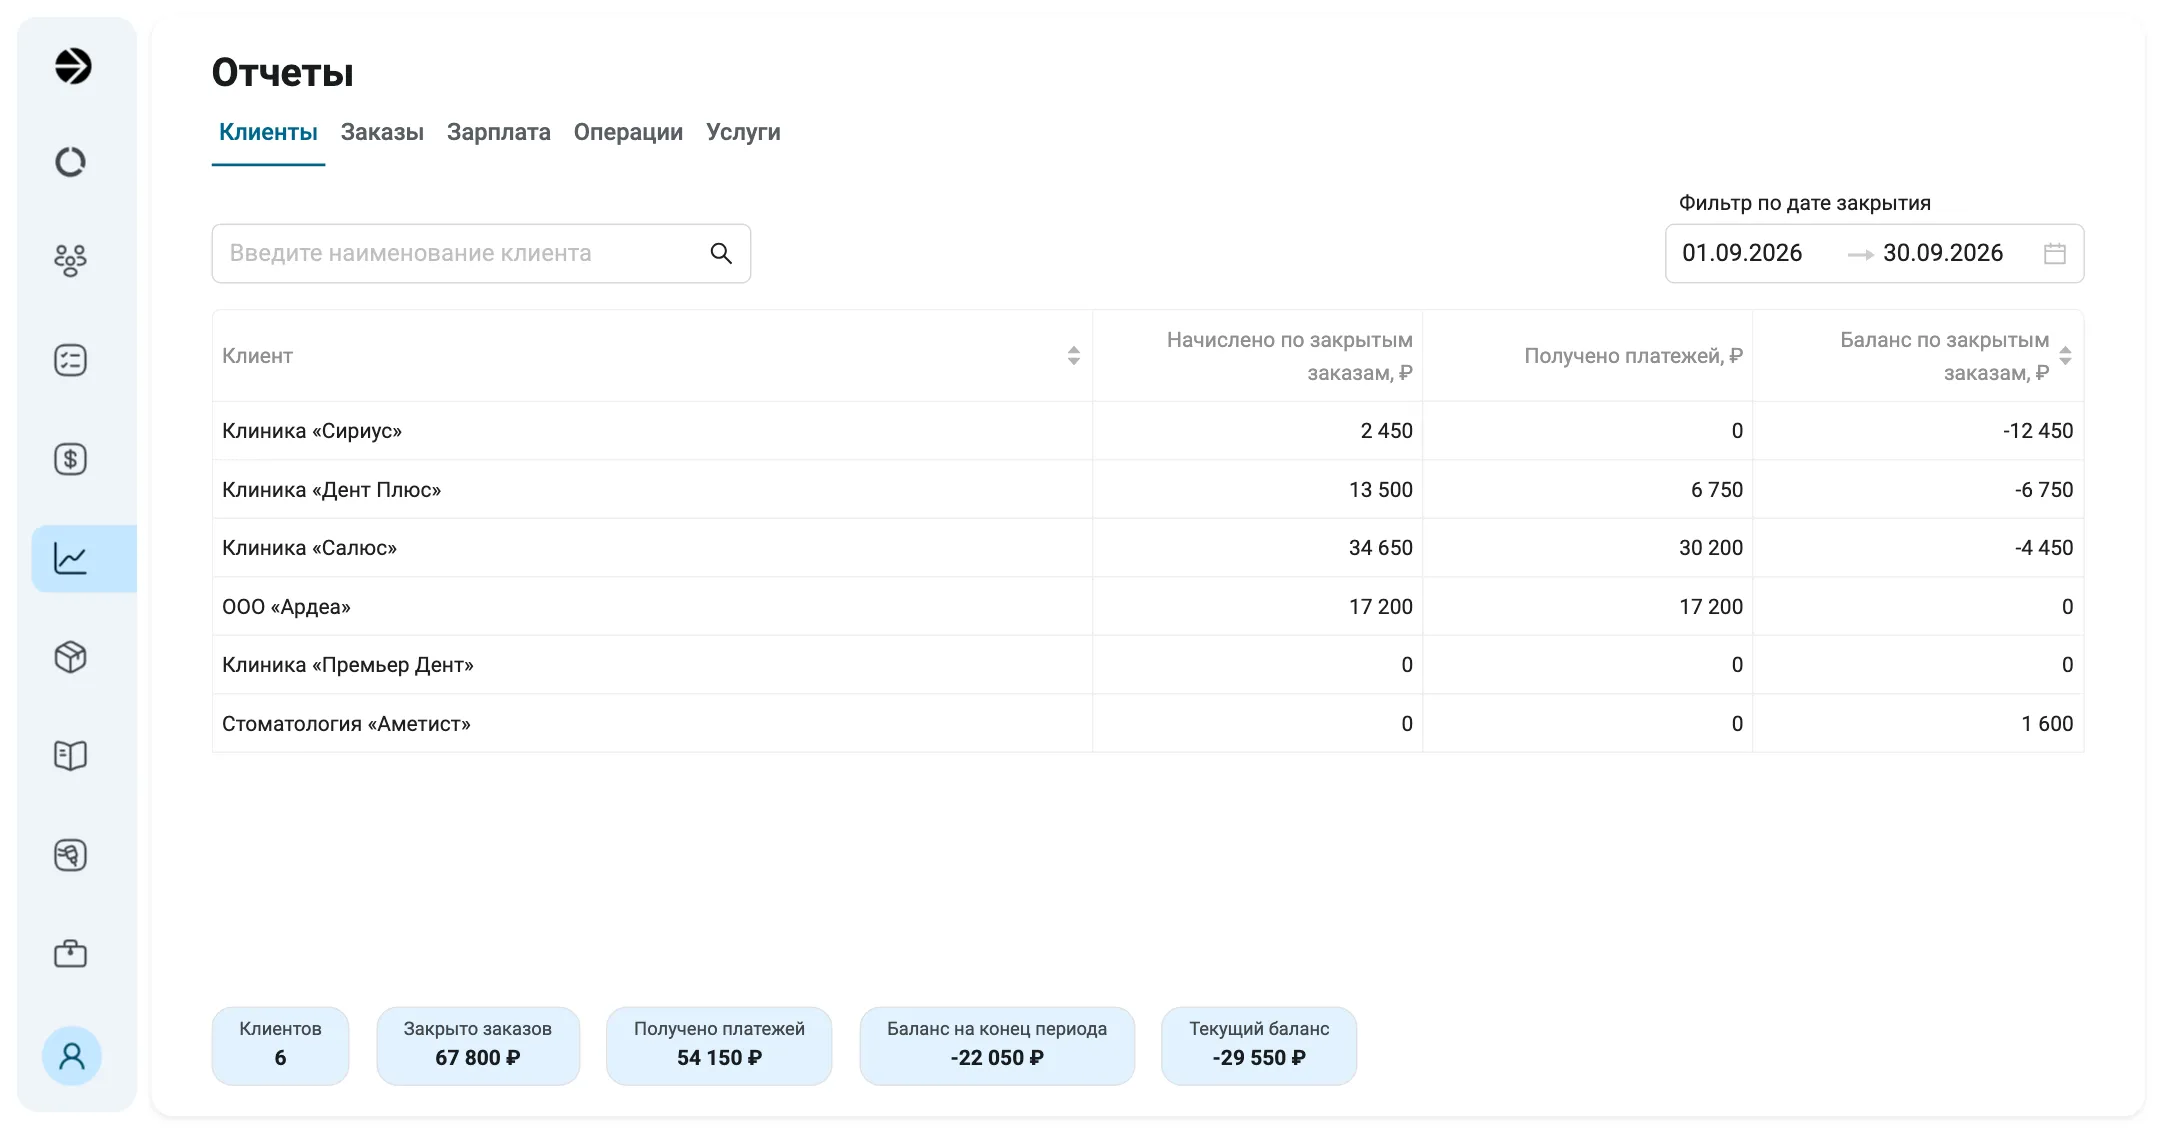This screenshot has height=1131, width=2160.
Task: Open the calendar icon in date filter
Action: [x=2055, y=254]
